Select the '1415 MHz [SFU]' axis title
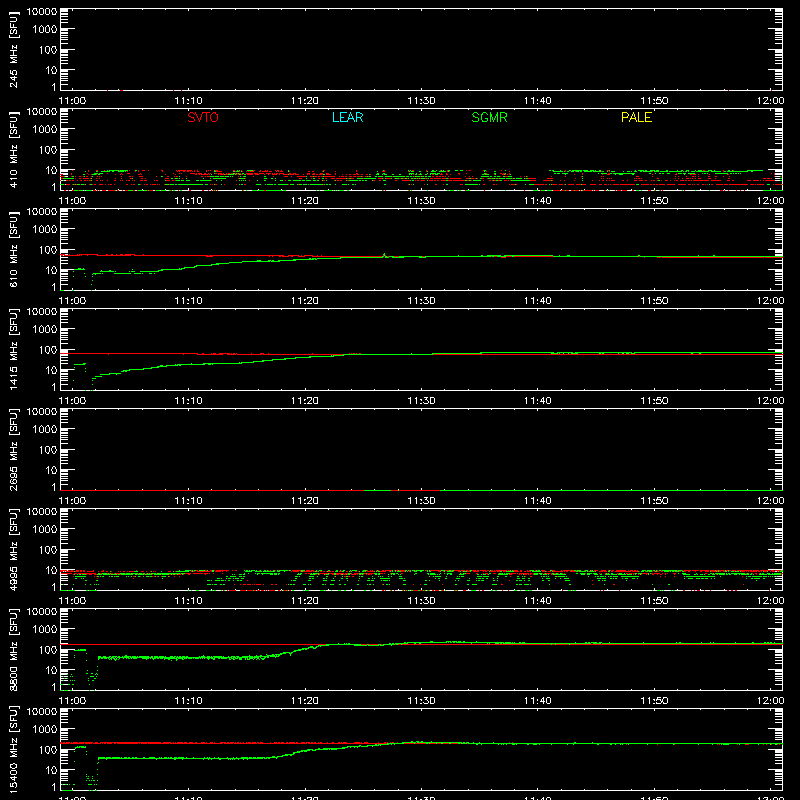Screen dimensions: 800x800 tap(14, 349)
